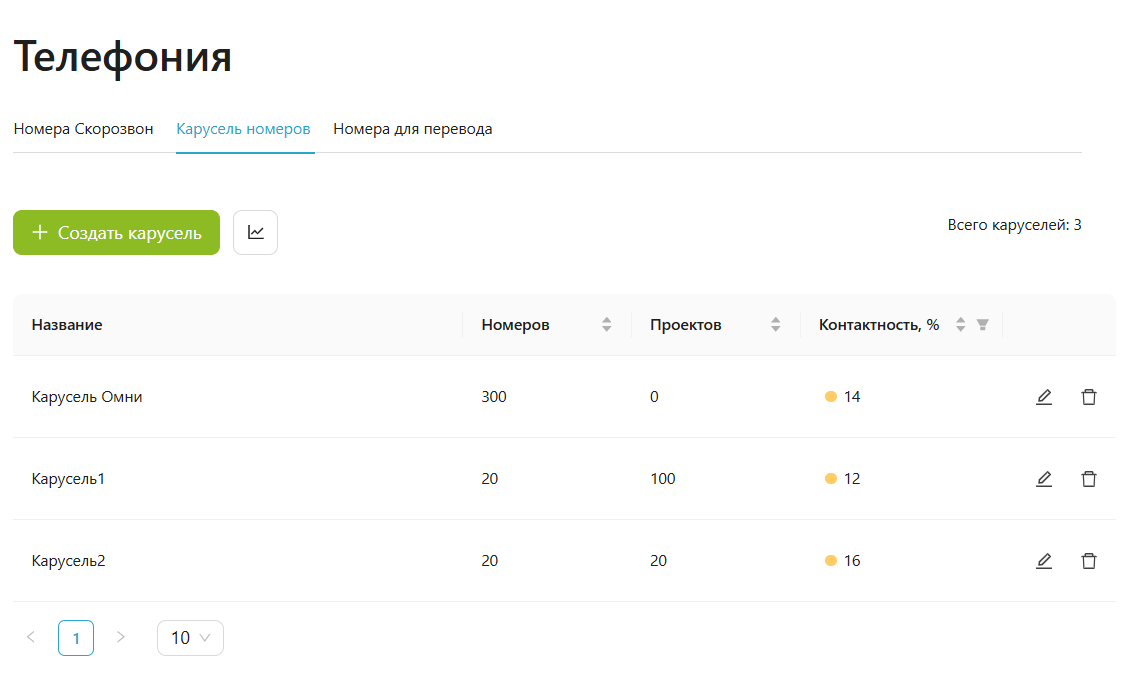Open edit pencil for Карусель1
The width and height of the screenshot is (1130, 677).
tap(1043, 478)
